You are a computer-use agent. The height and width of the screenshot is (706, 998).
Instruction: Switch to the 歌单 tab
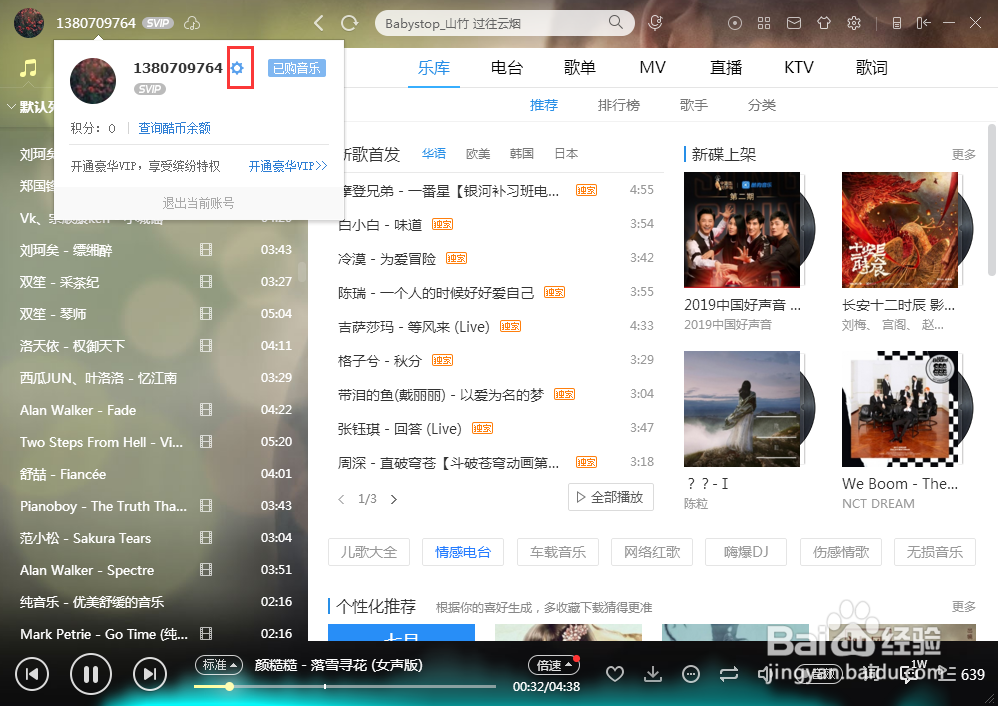580,67
